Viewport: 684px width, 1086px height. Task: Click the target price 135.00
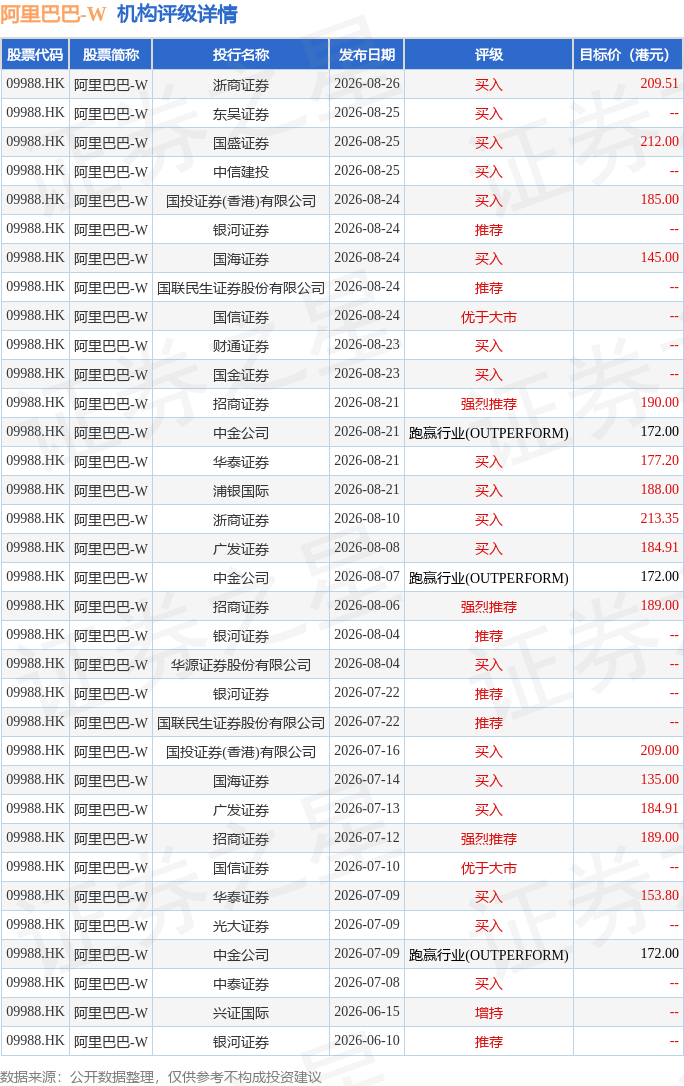click(x=659, y=779)
